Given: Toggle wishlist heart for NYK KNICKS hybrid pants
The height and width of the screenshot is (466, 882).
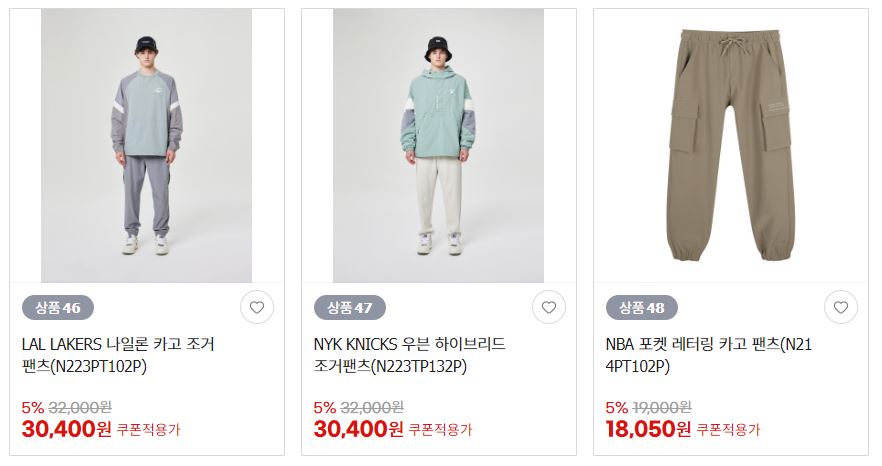Looking at the screenshot, I should 548,307.
